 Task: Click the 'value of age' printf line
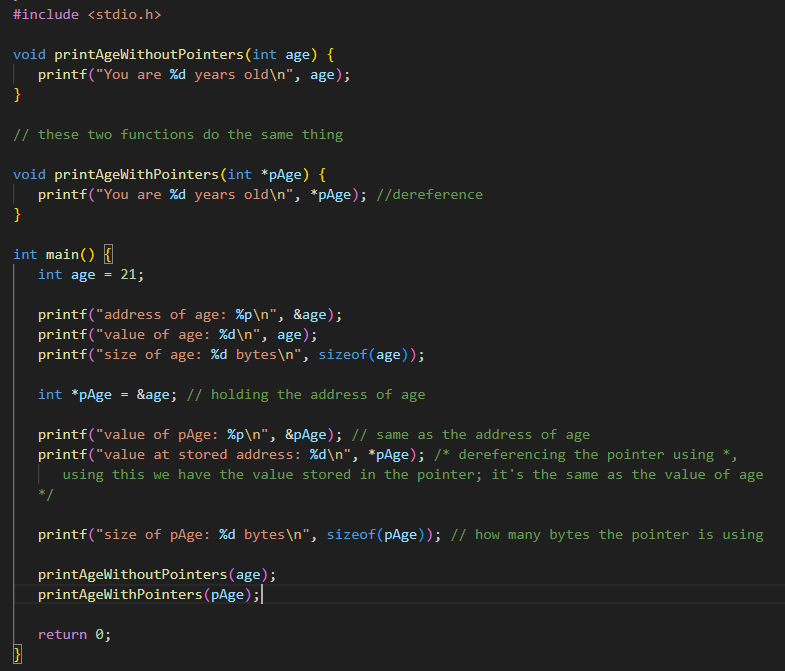point(178,335)
